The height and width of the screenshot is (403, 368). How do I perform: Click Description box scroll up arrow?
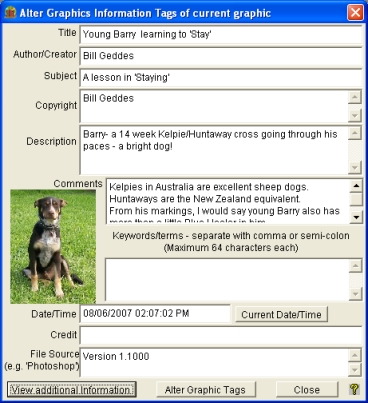pyautogui.click(x=355, y=133)
